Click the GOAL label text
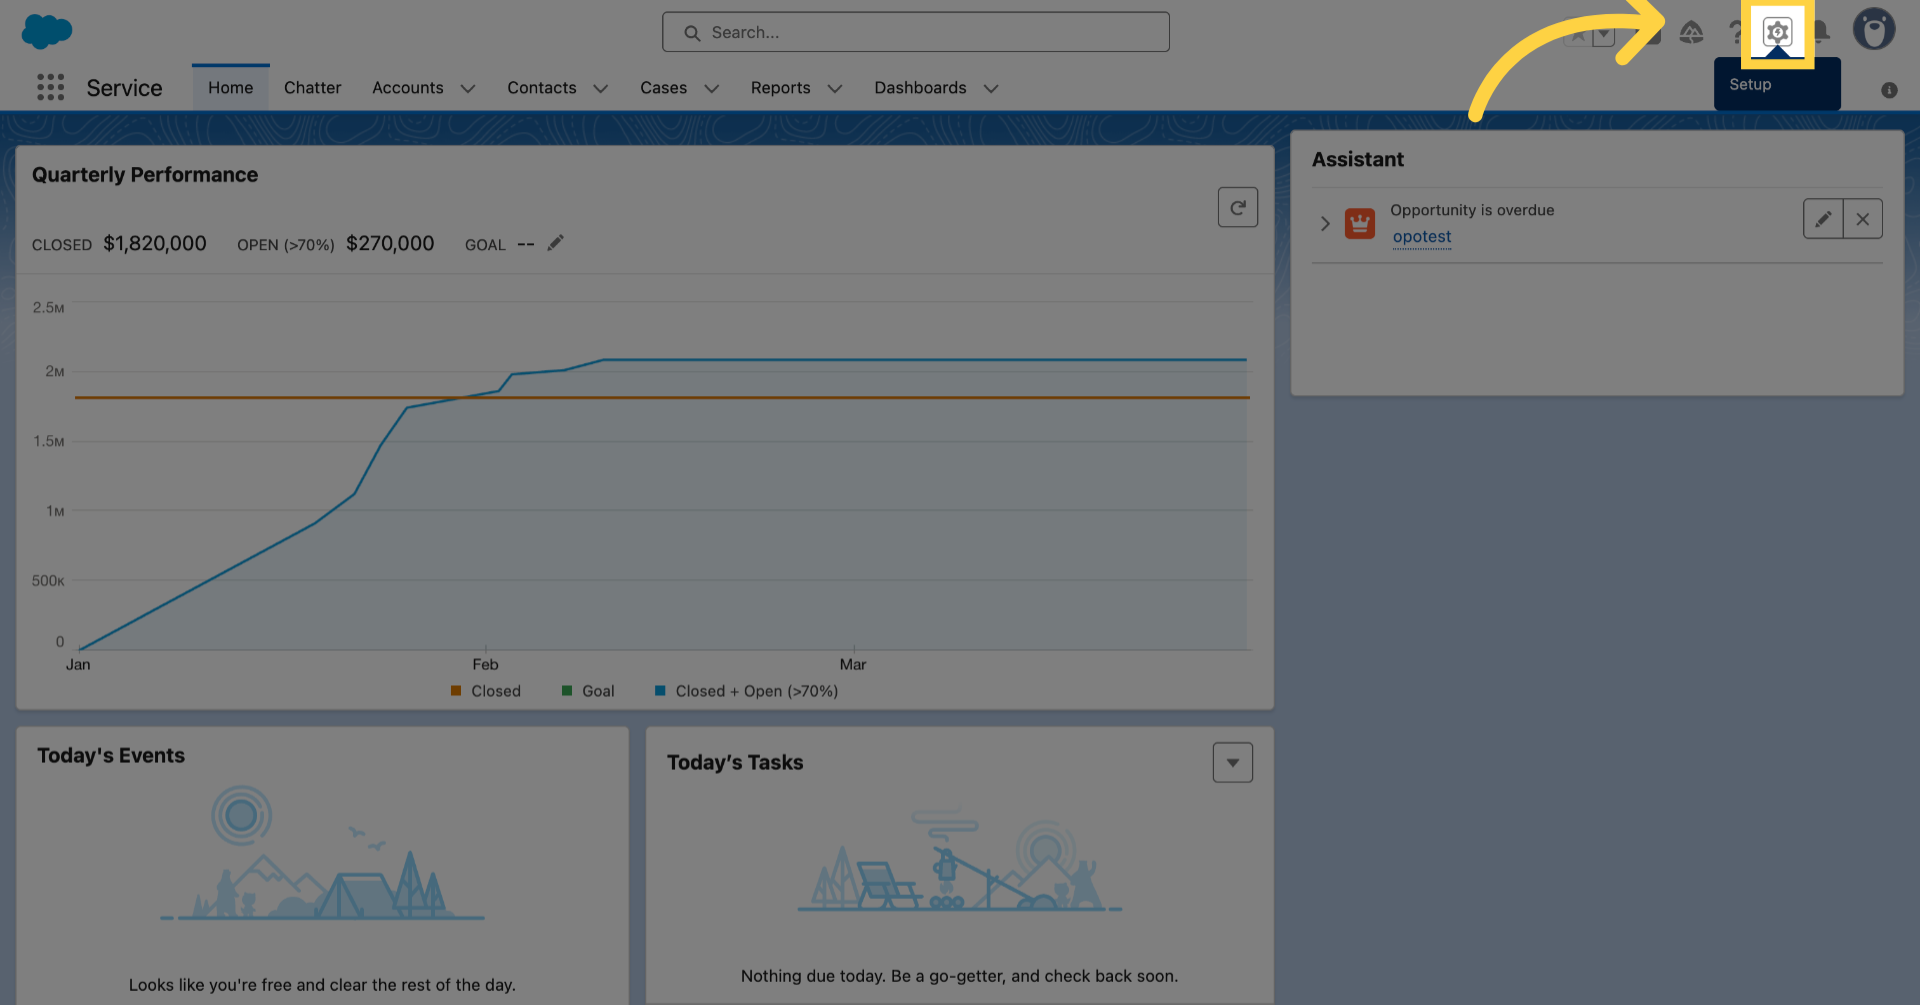 pos(485,245)
